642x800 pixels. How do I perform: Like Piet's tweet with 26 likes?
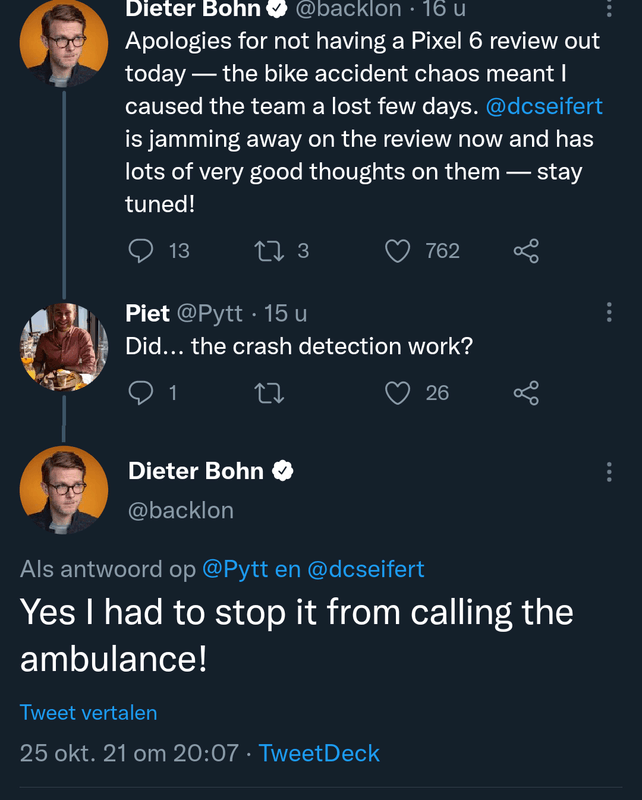[x=398, y=393]
